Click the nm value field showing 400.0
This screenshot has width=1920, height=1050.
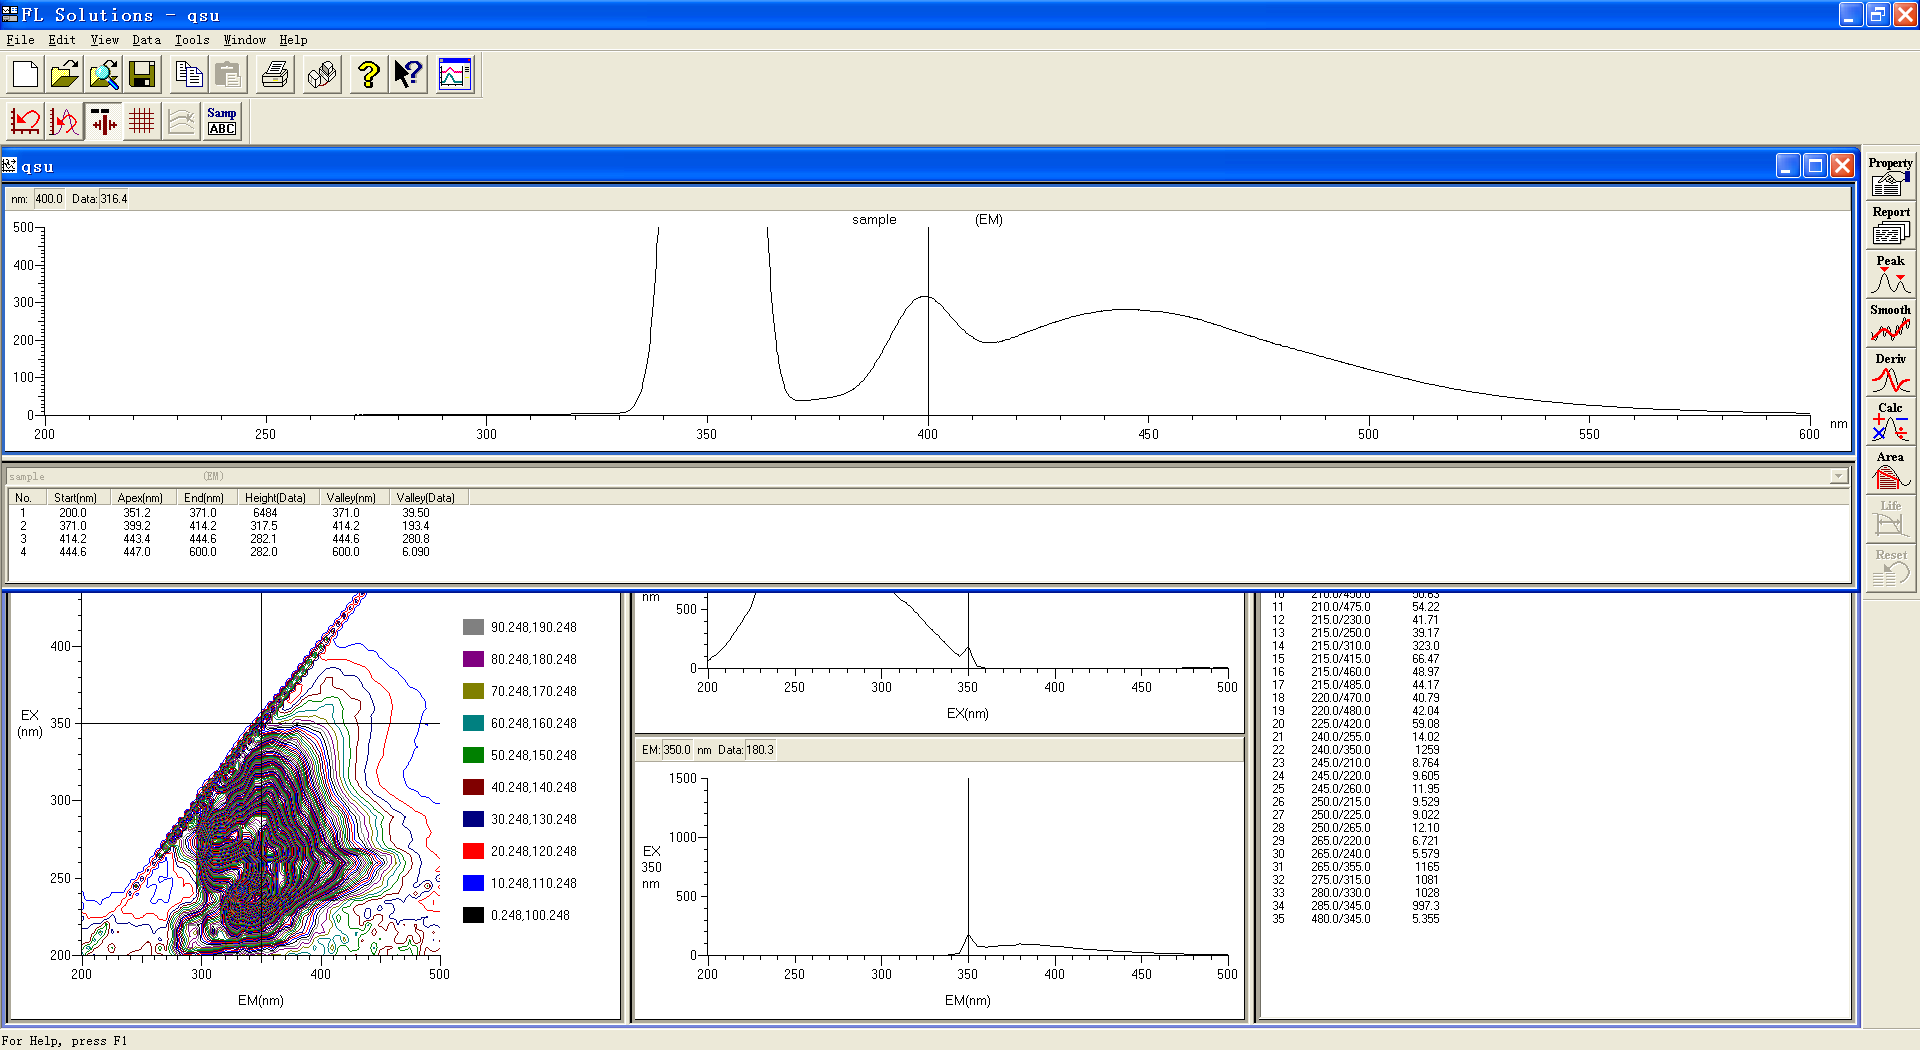click(49, 199)
